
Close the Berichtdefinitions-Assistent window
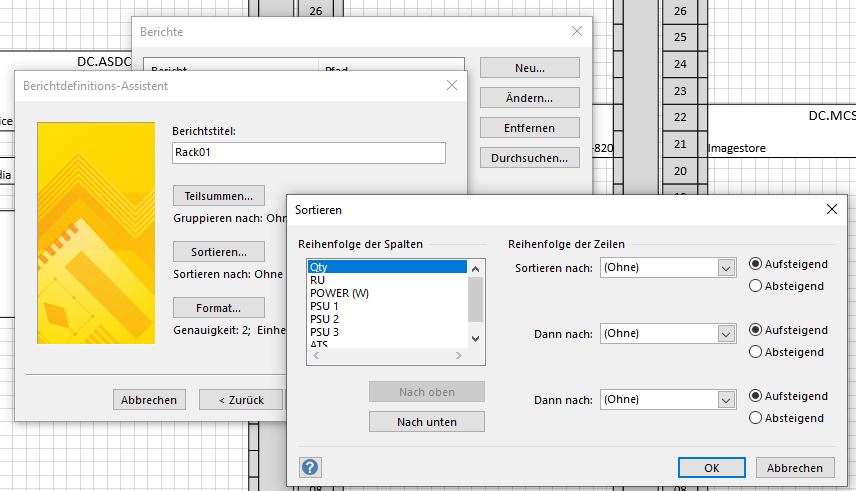452,86
